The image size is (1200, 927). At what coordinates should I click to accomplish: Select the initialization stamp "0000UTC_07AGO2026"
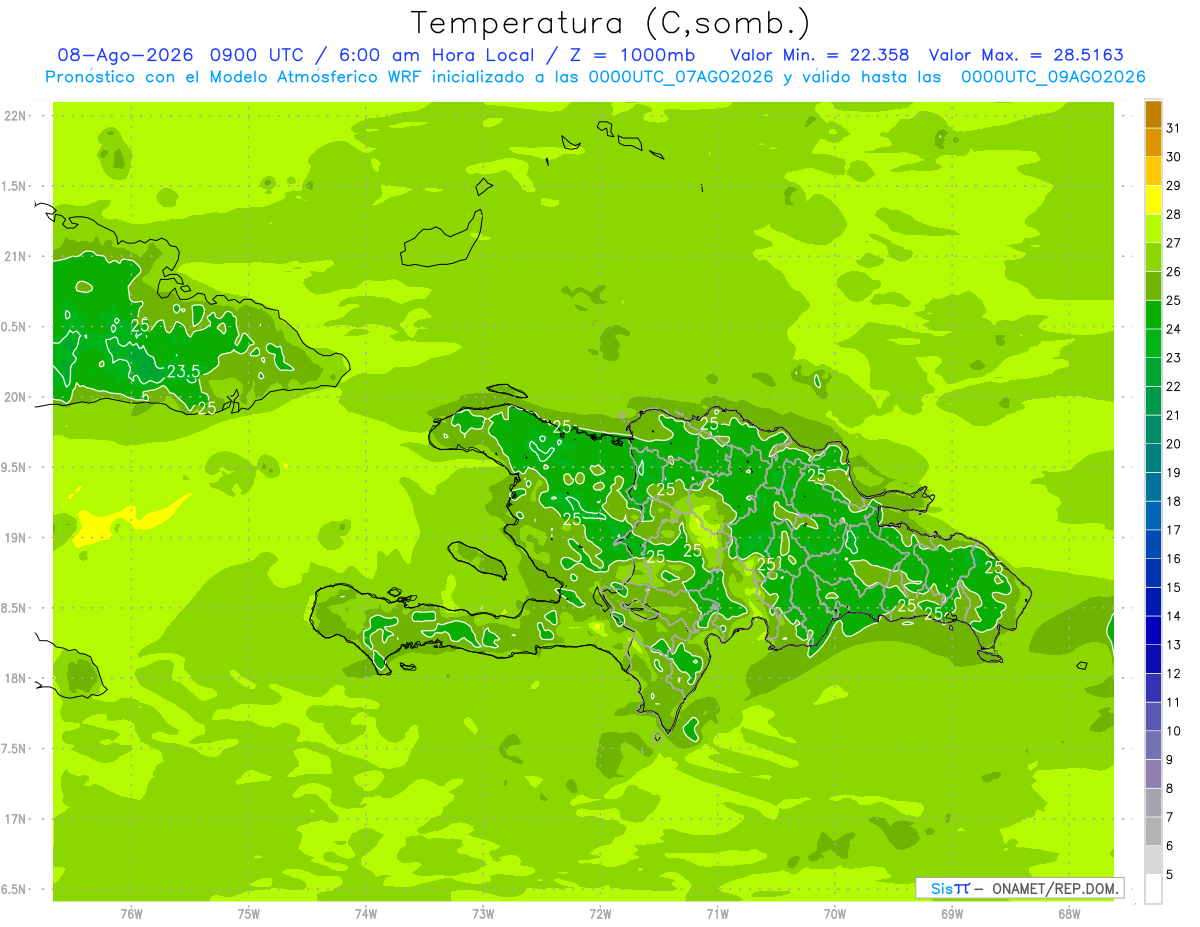[681, 77]
